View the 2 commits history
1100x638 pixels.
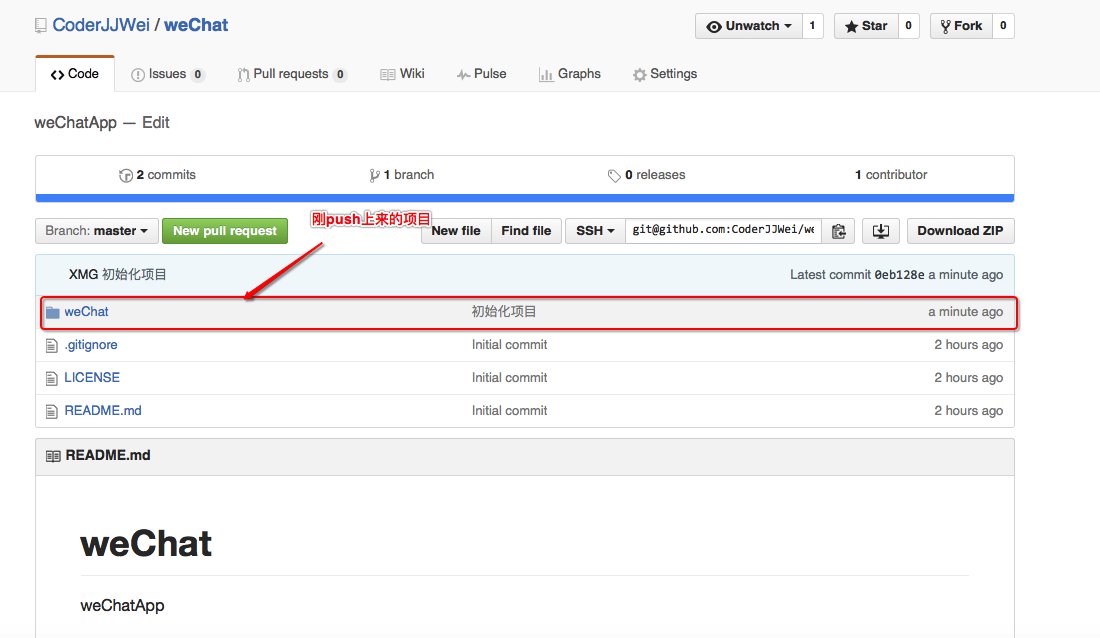[x=157, y=175]
